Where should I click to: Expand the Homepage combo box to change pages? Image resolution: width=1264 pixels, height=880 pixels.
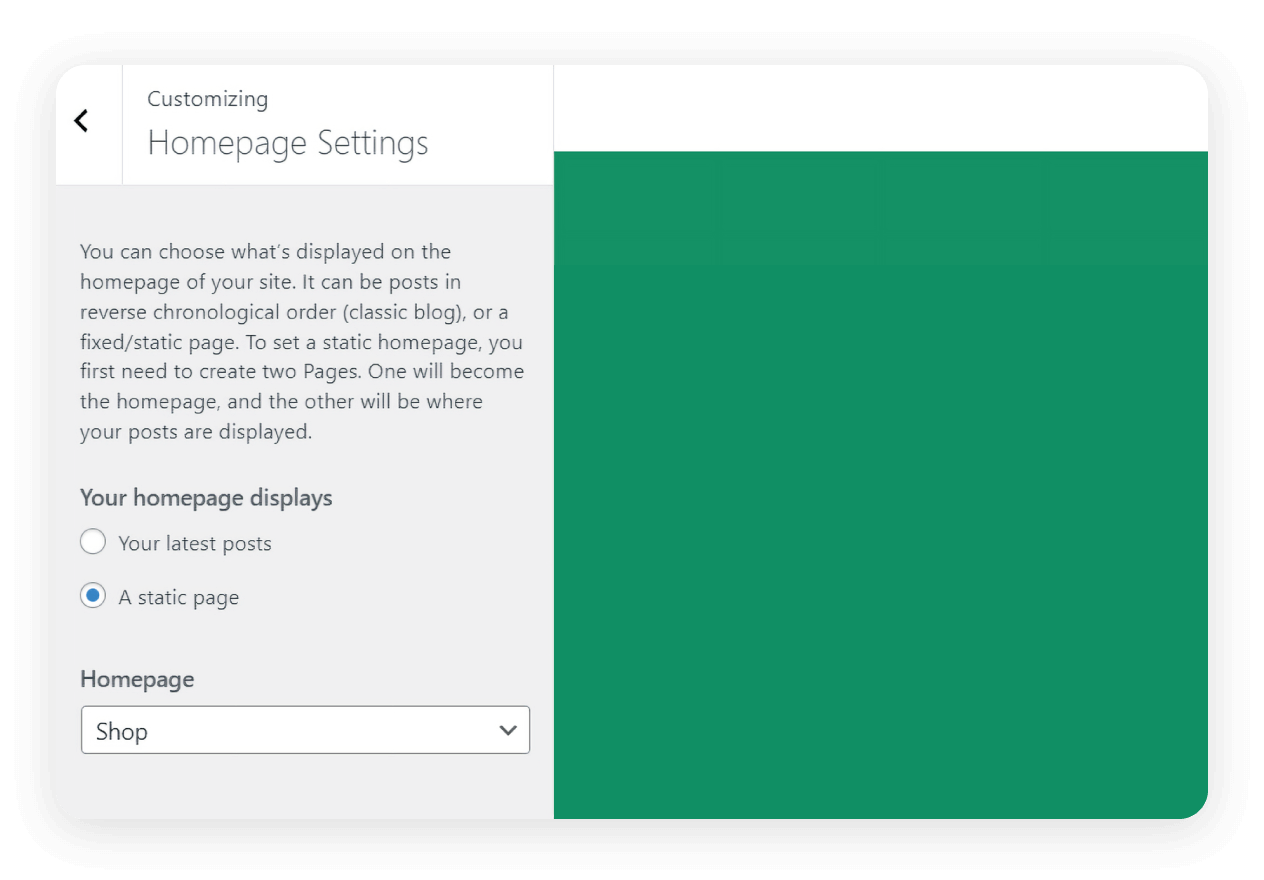point(305,731)
